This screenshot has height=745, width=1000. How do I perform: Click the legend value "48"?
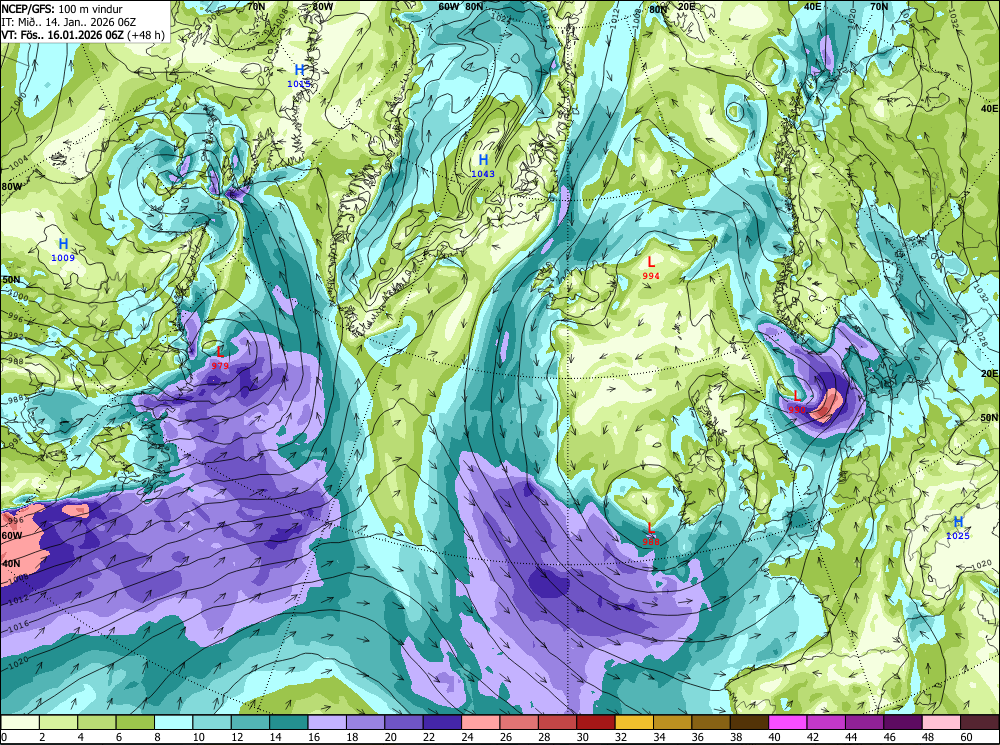(927, 737)
